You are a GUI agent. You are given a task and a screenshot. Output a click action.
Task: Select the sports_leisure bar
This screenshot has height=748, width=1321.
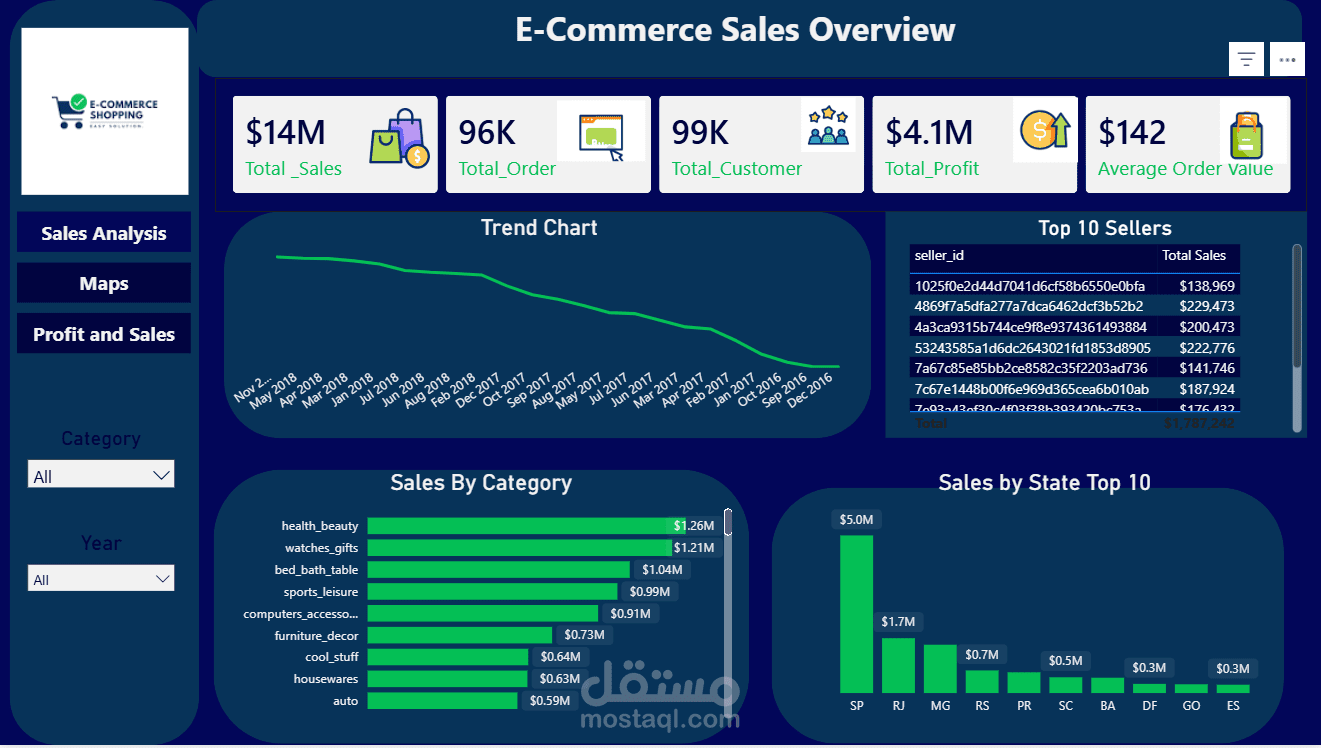492,592
